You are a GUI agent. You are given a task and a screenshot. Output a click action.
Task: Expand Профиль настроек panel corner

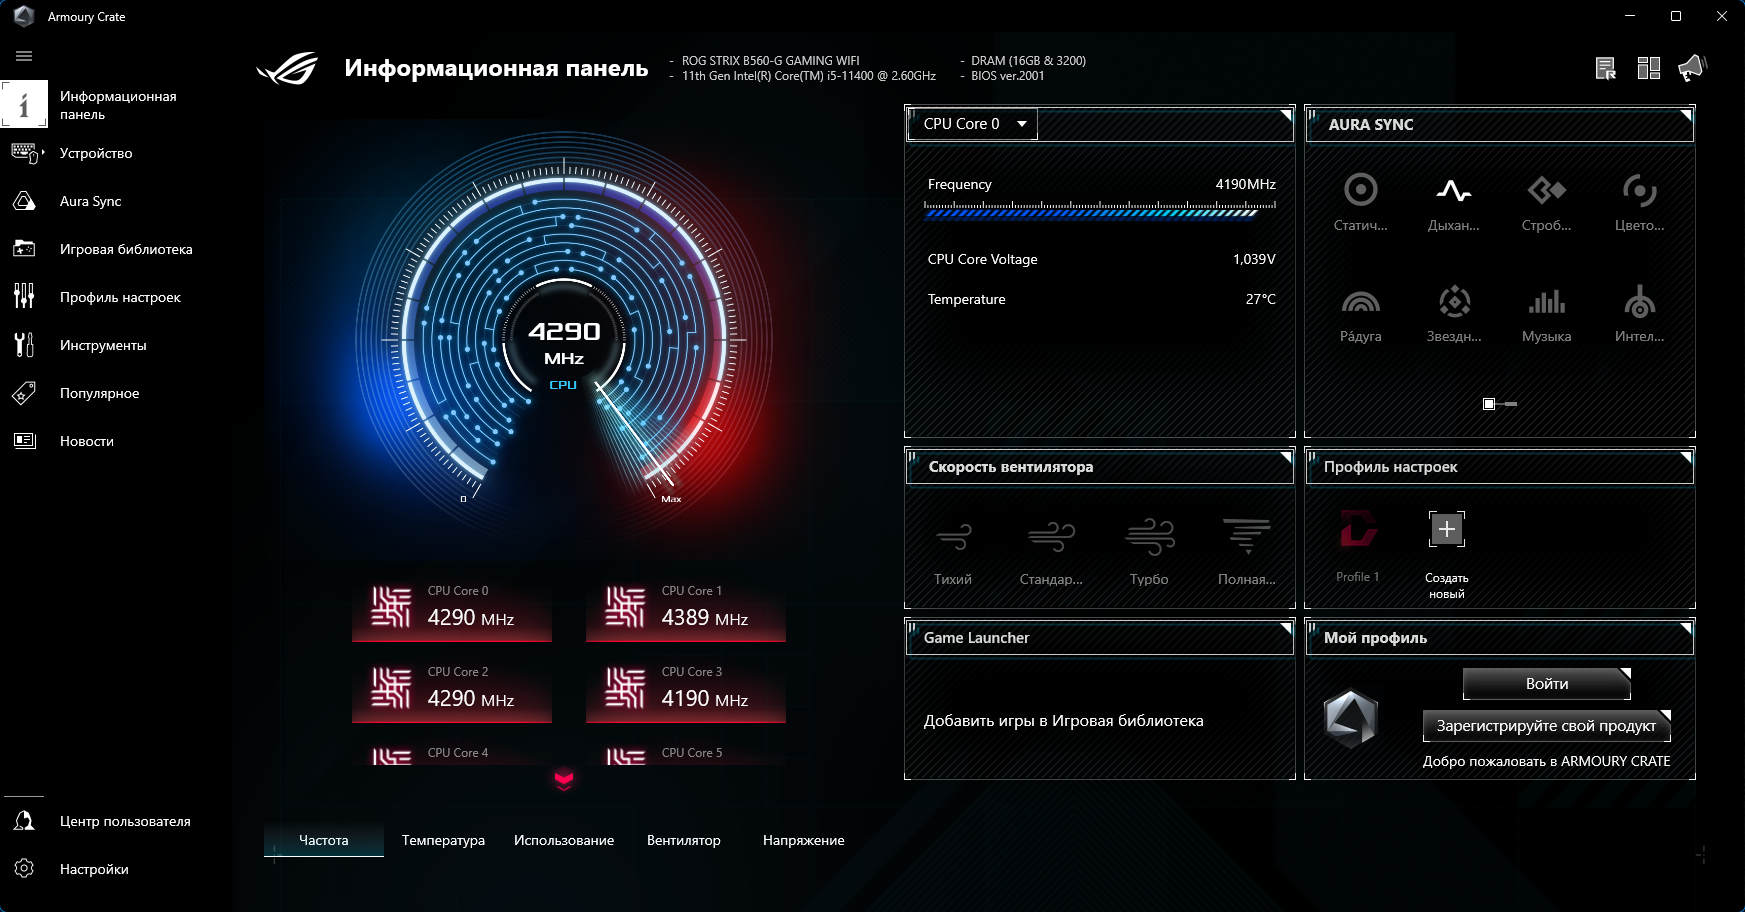(x=1685, y=457)
